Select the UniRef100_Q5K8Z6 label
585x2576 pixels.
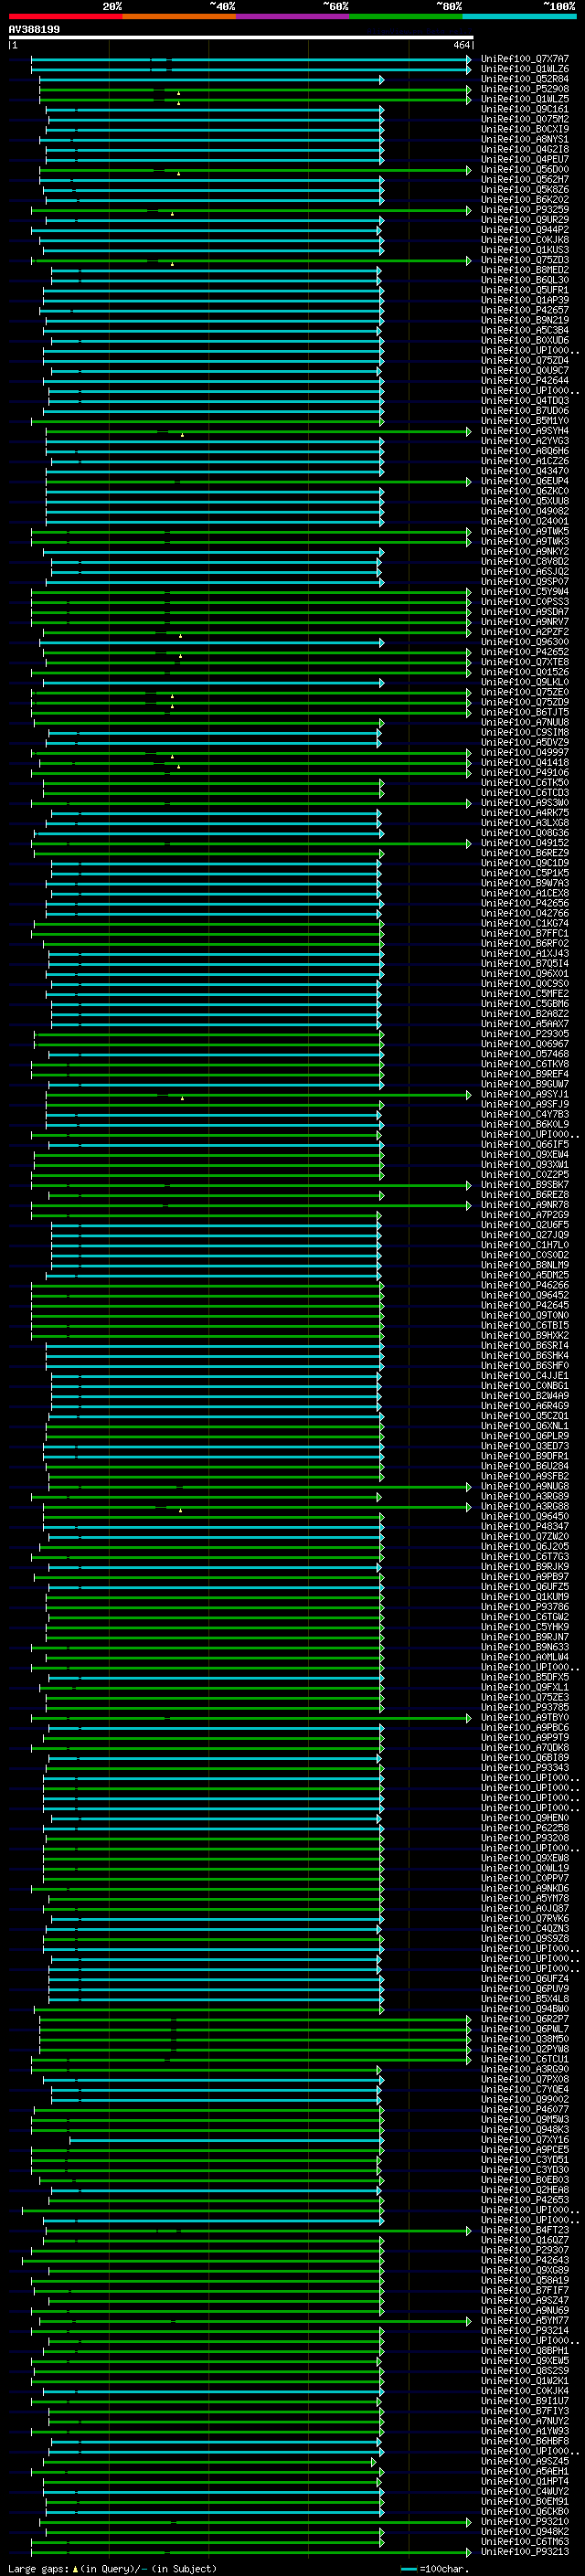click(x=525, y=190)
